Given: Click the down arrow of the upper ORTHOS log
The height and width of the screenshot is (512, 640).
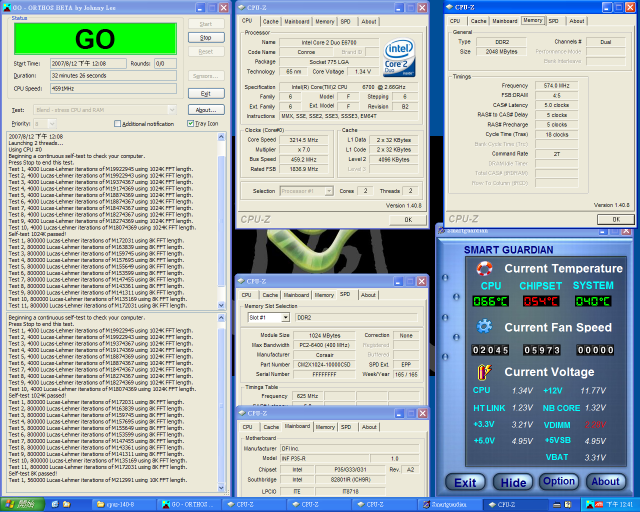Looking at the screenshot, I should coord(221,305).
